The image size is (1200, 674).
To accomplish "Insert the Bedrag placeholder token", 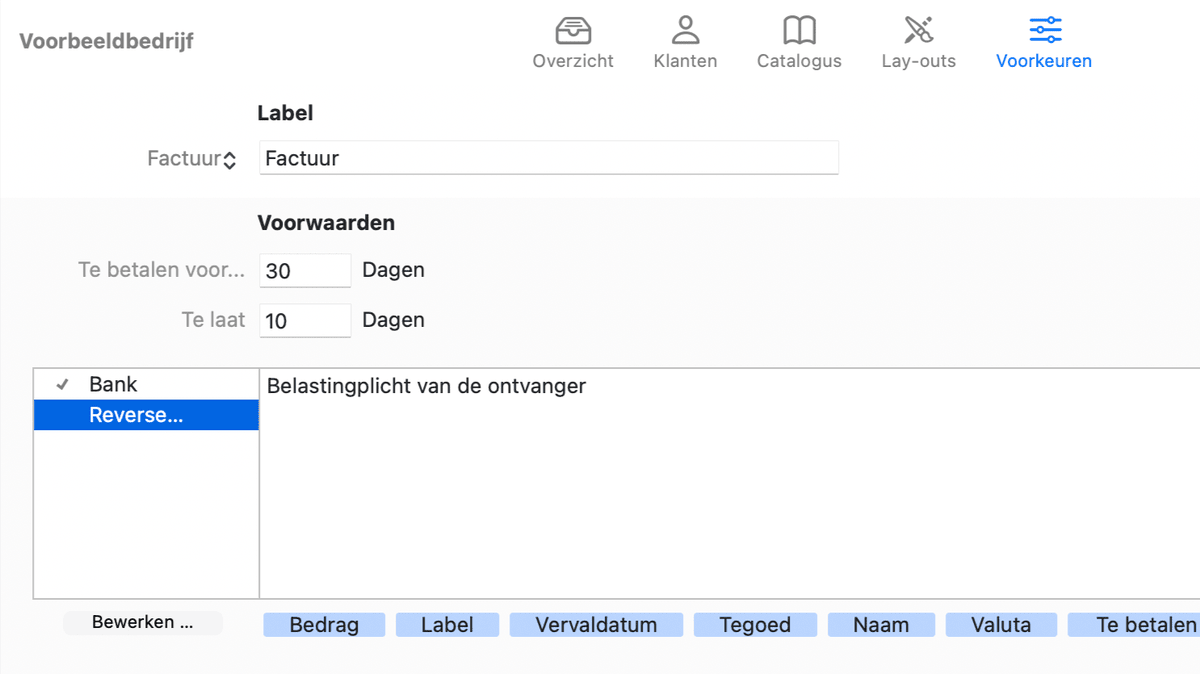I will click(323, 625).
